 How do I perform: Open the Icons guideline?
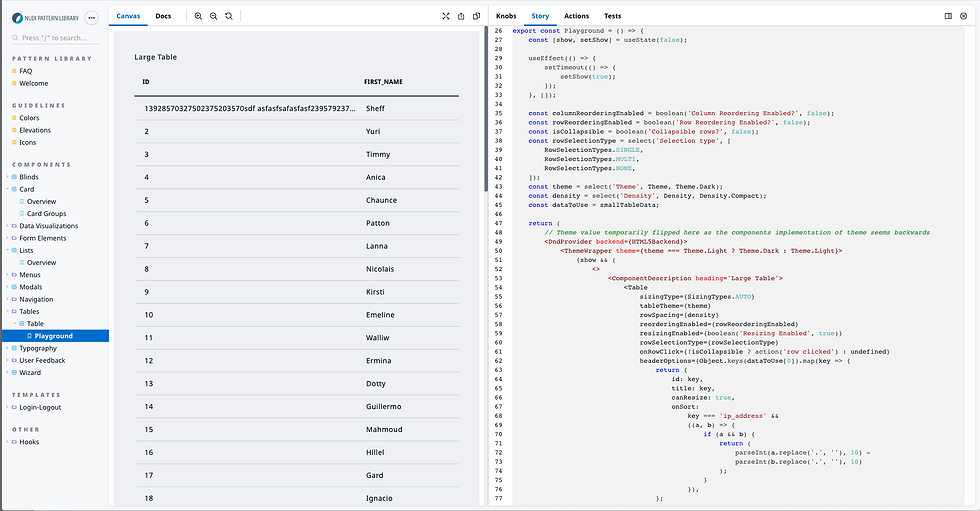[x=28, y=142]
